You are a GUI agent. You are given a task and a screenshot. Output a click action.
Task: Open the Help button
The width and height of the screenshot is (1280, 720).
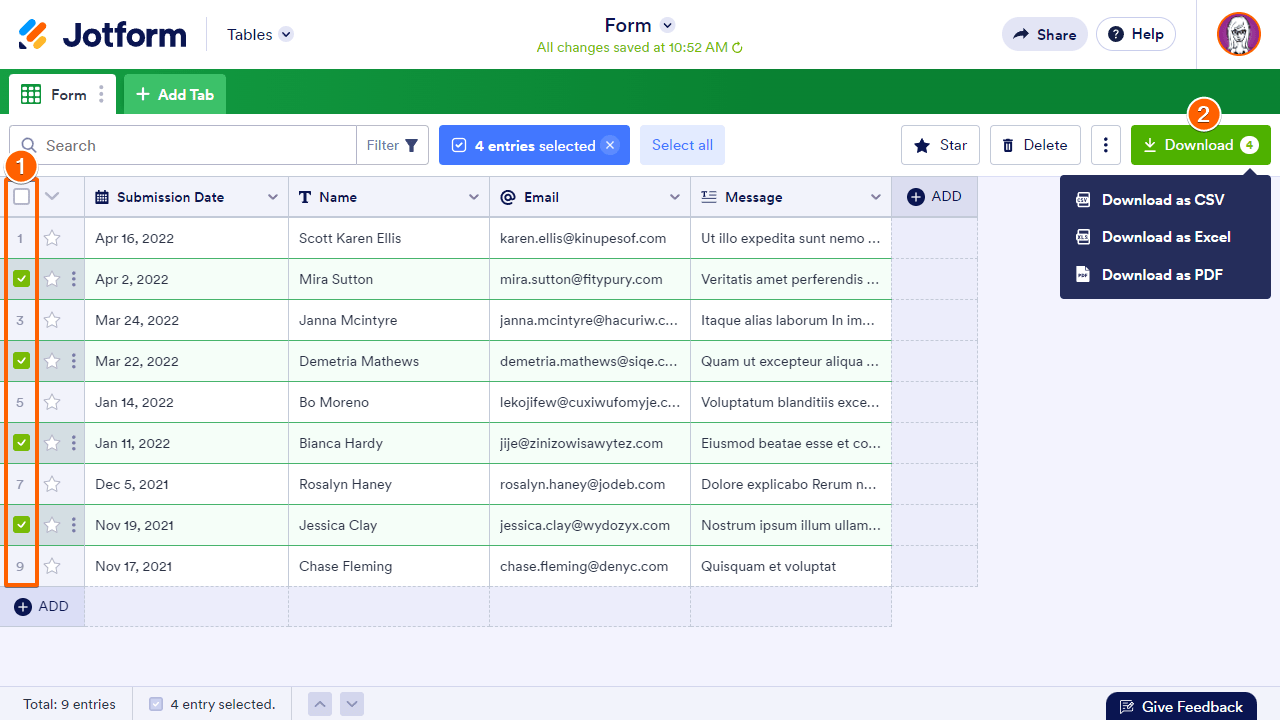coord(1136,34)
